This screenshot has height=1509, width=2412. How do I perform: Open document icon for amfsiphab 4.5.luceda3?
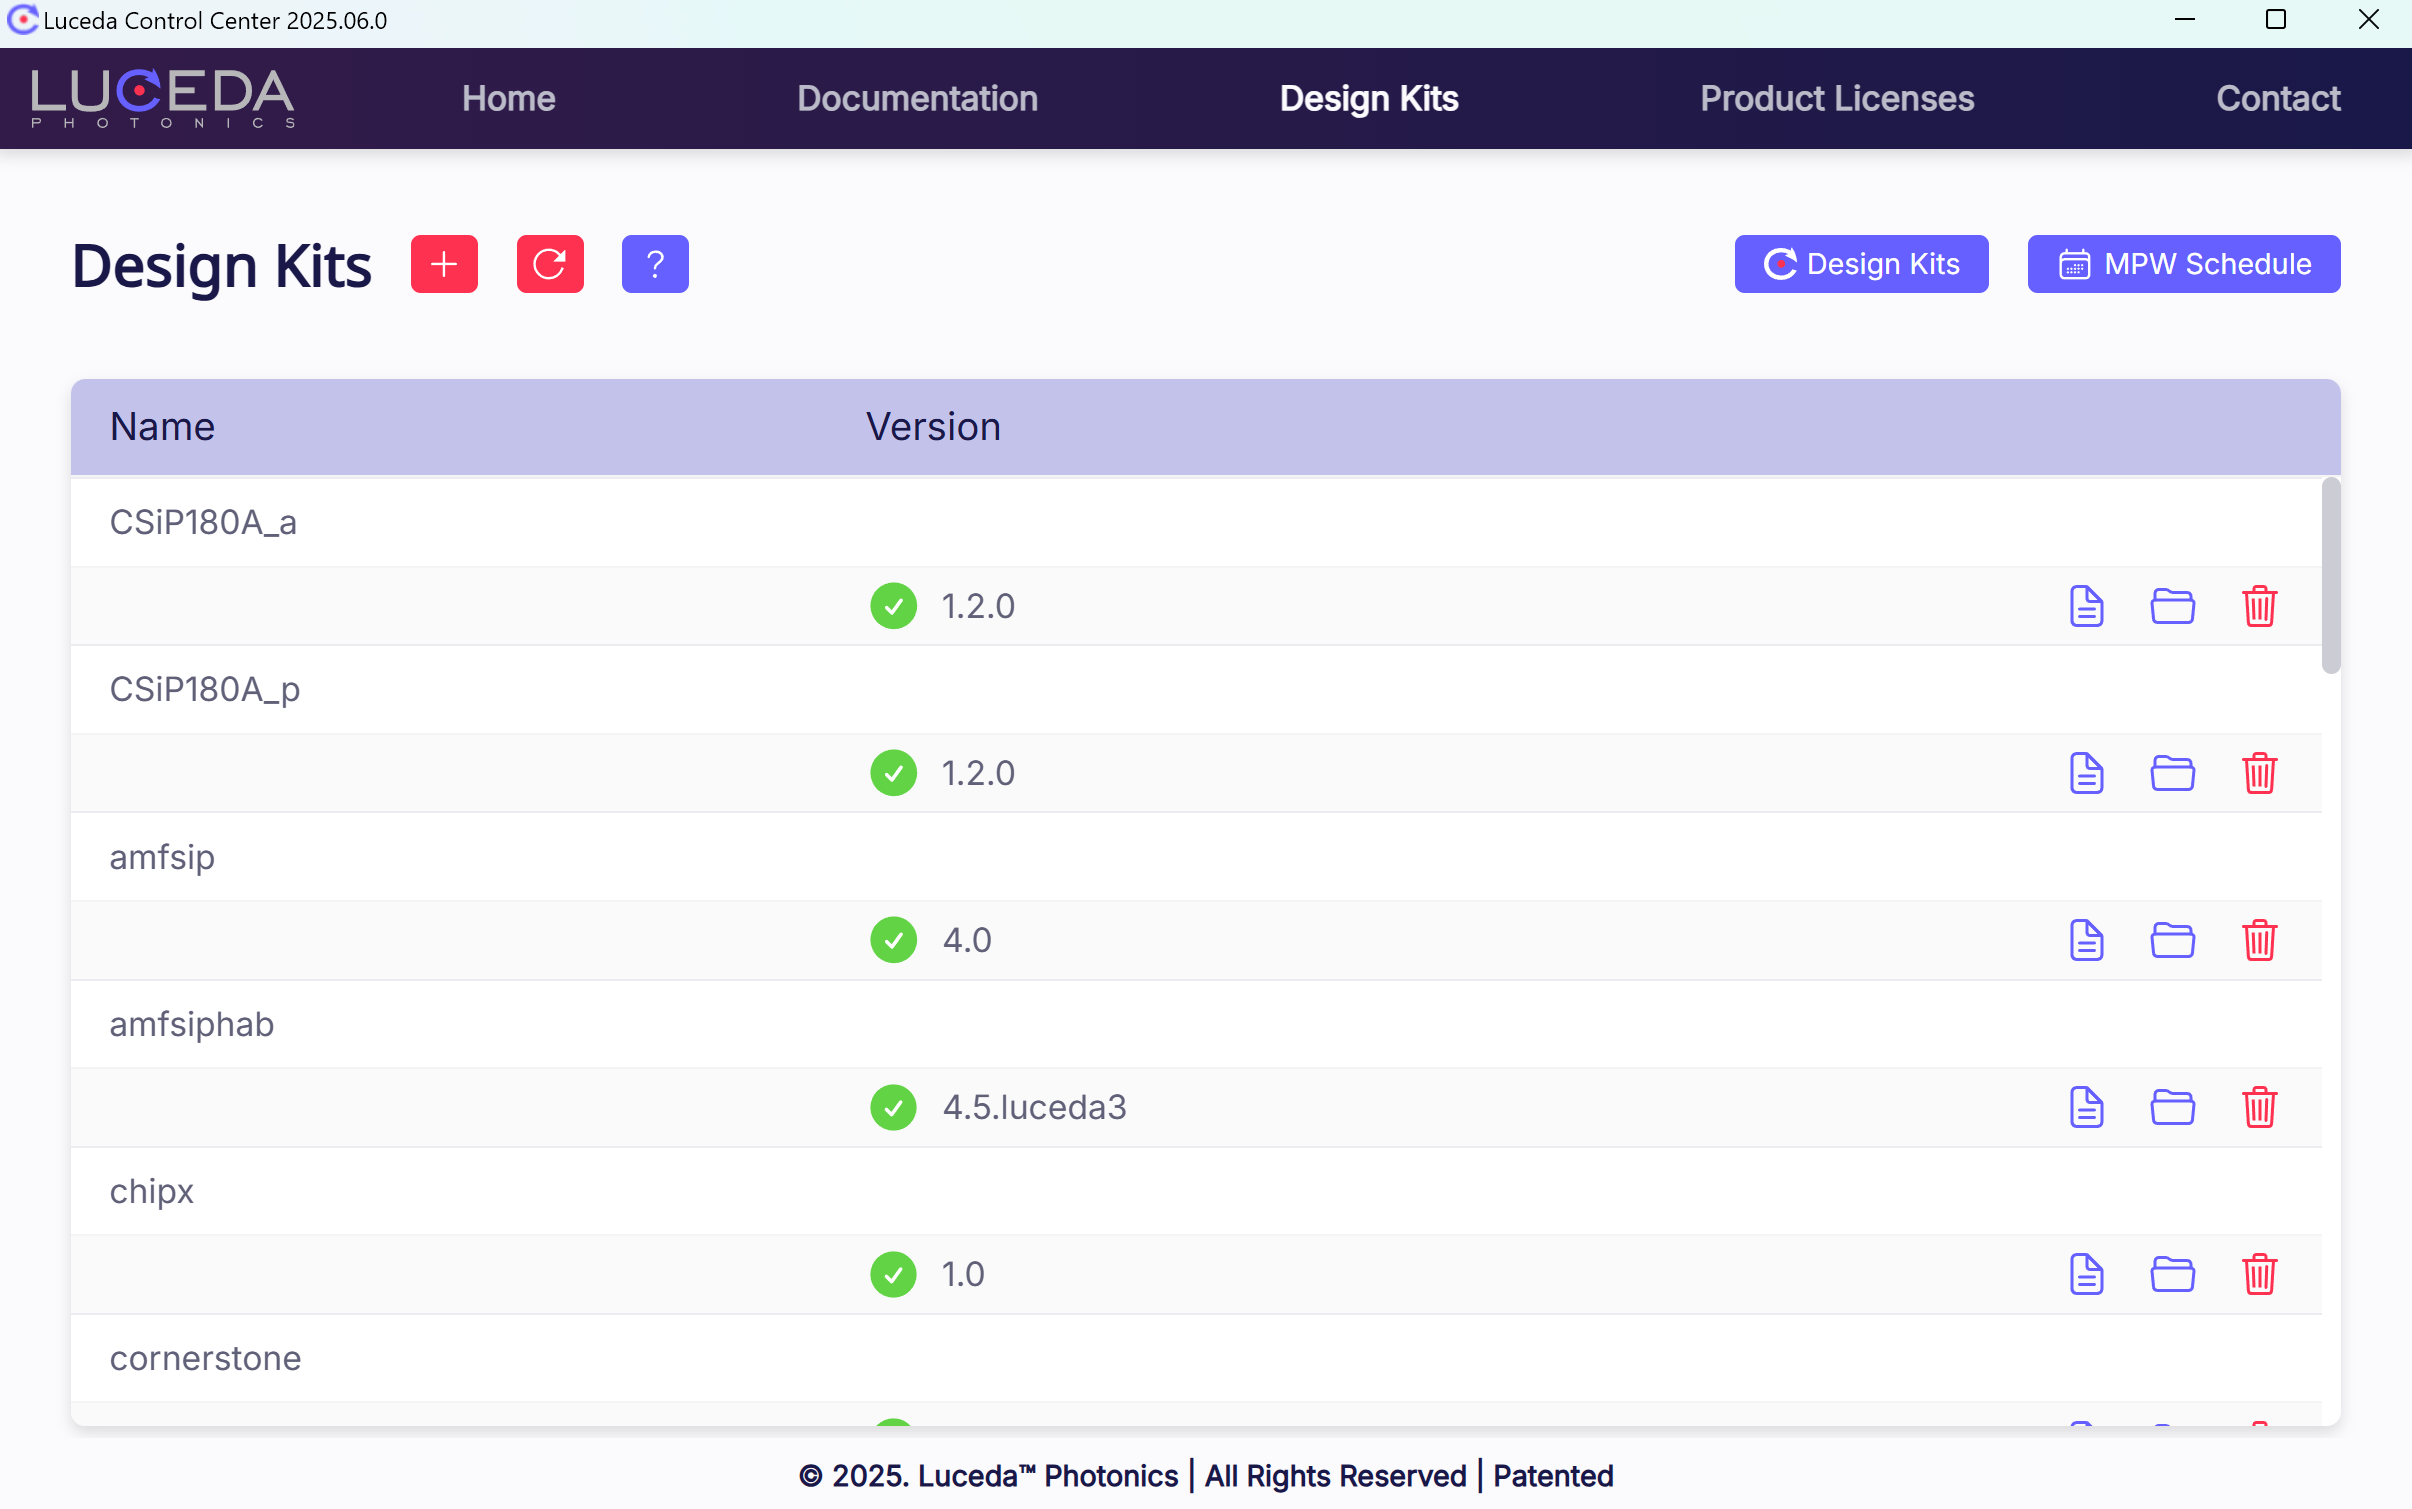tap(2086, 1107)
